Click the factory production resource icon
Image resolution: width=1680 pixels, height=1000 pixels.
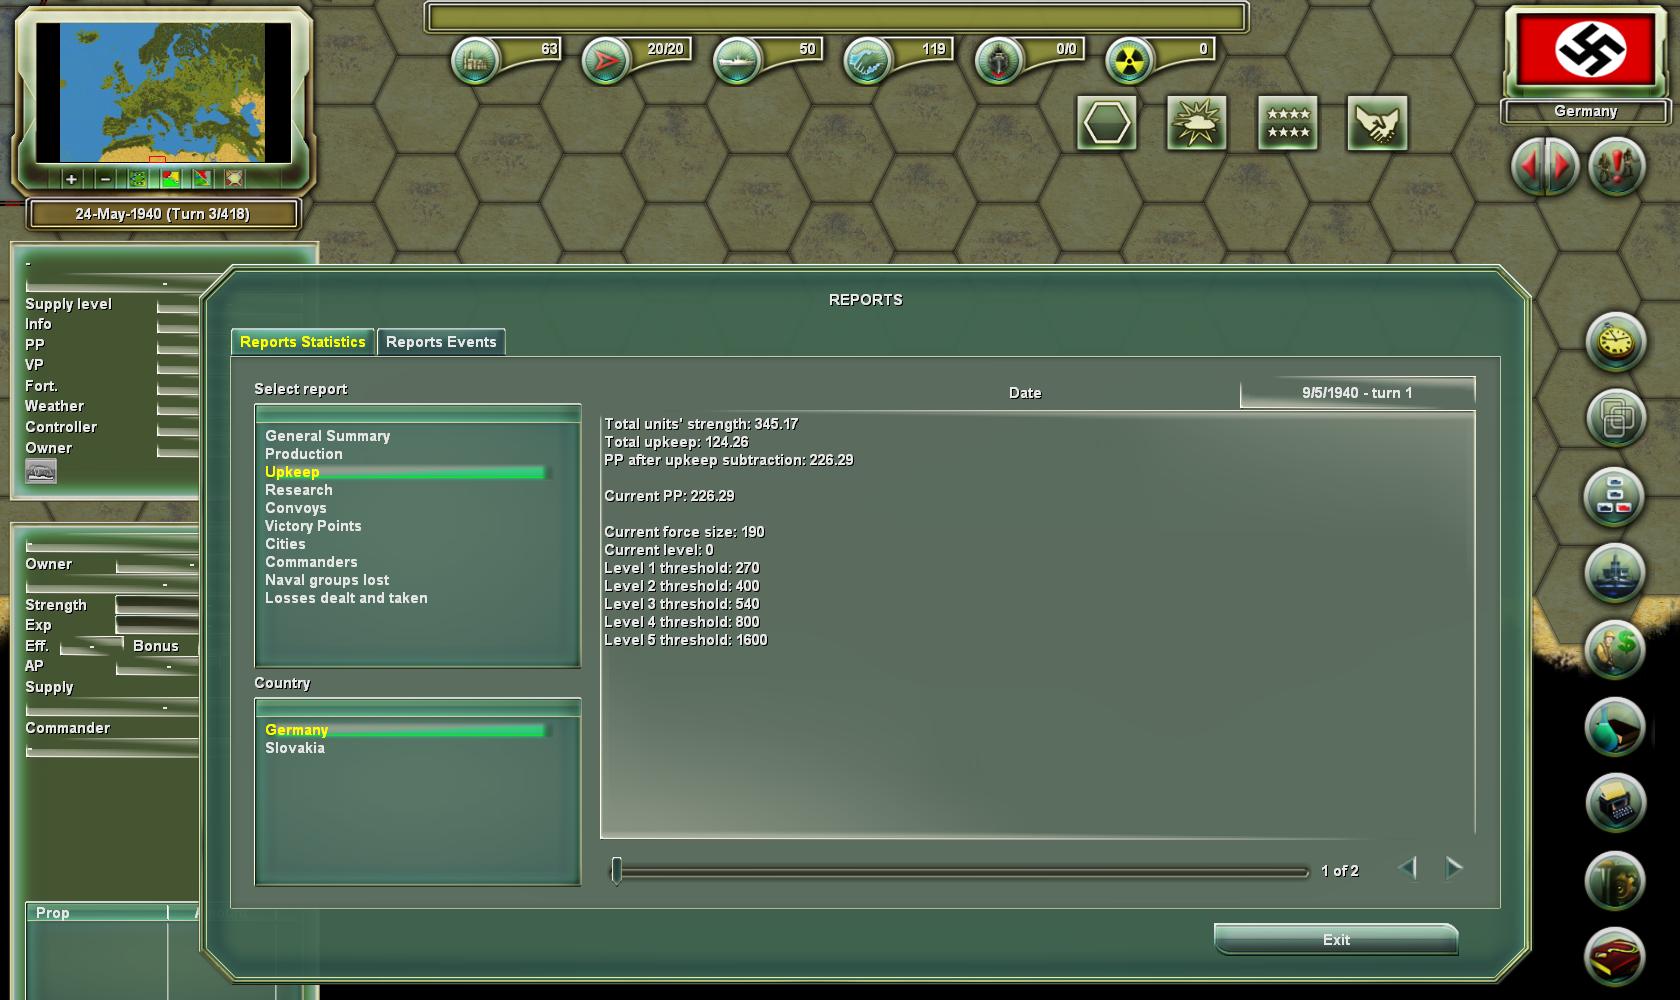(x=475, y=61)
